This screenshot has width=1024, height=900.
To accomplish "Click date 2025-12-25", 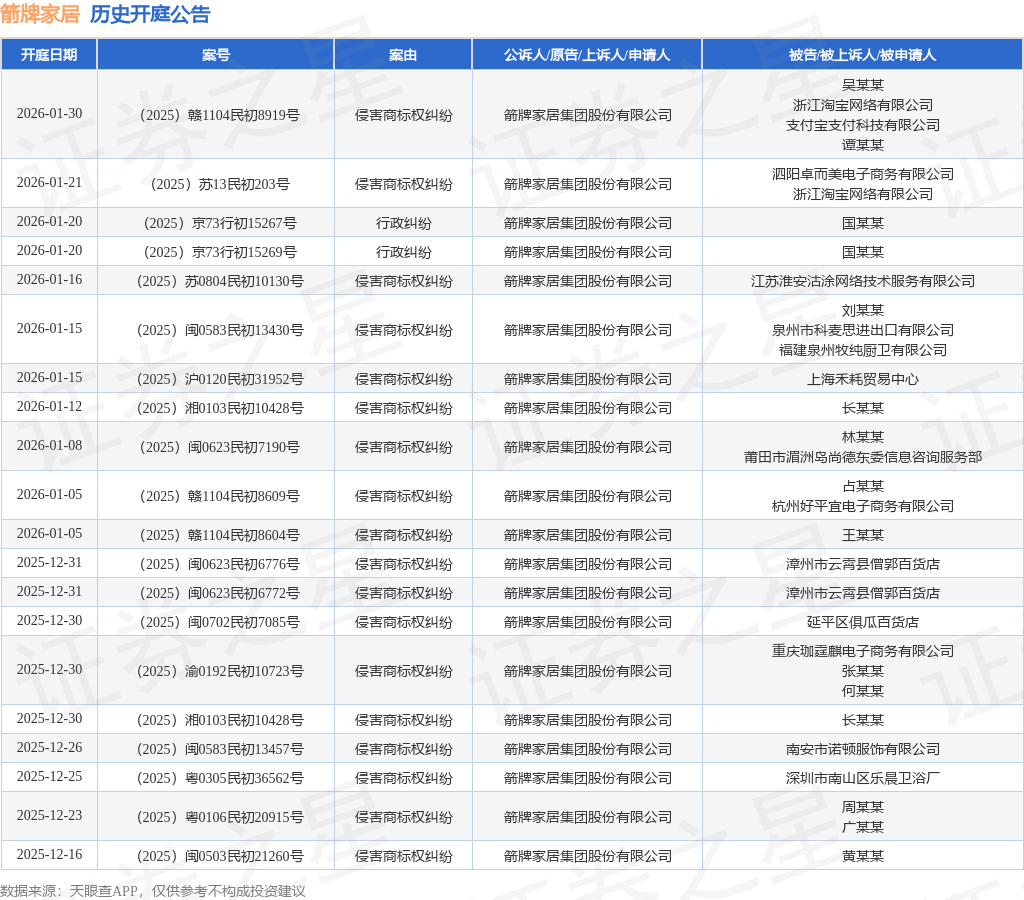I will pos(50,777).
